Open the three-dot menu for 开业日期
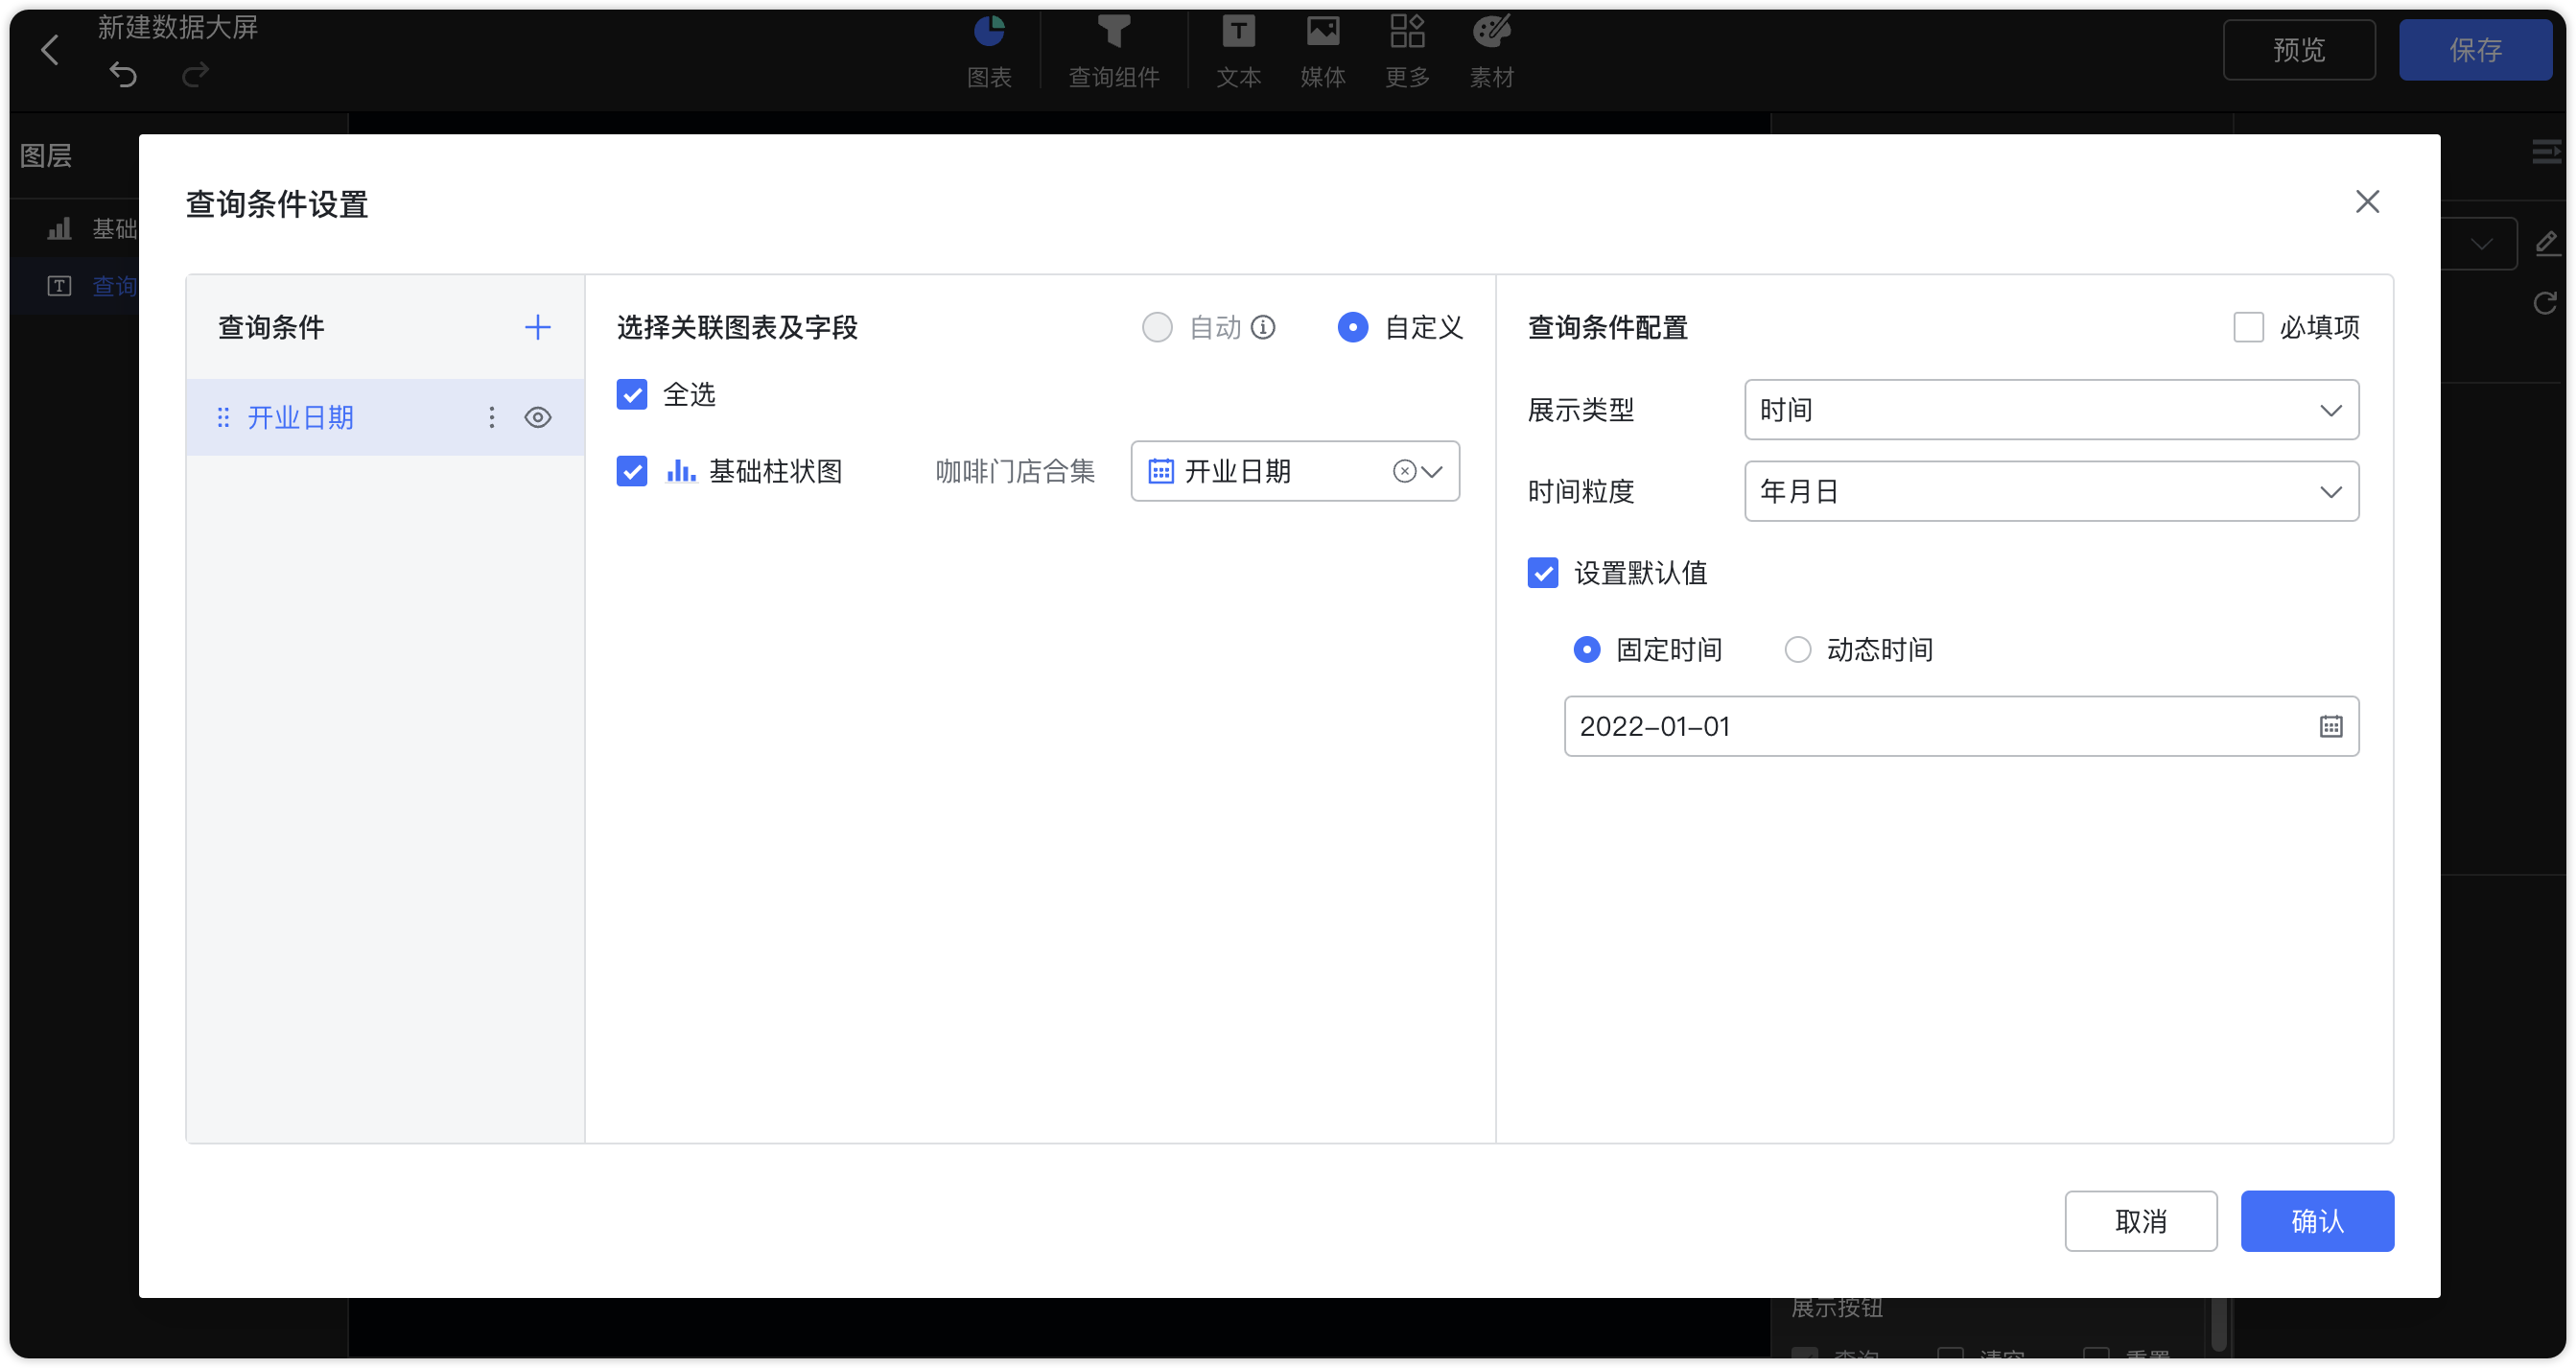 (491, 417)
